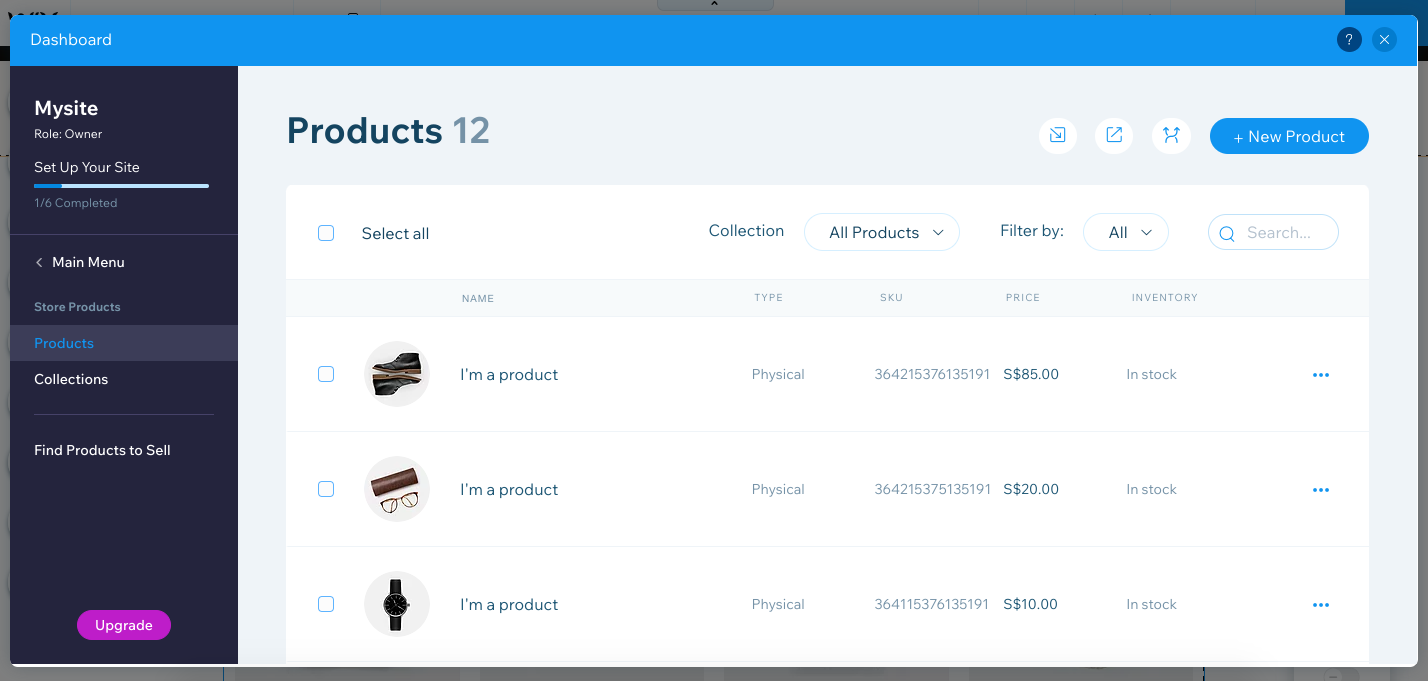This screenshot has width=1428, height=681.
Task: Check the Select all checkbox
Action: [326, 232]
